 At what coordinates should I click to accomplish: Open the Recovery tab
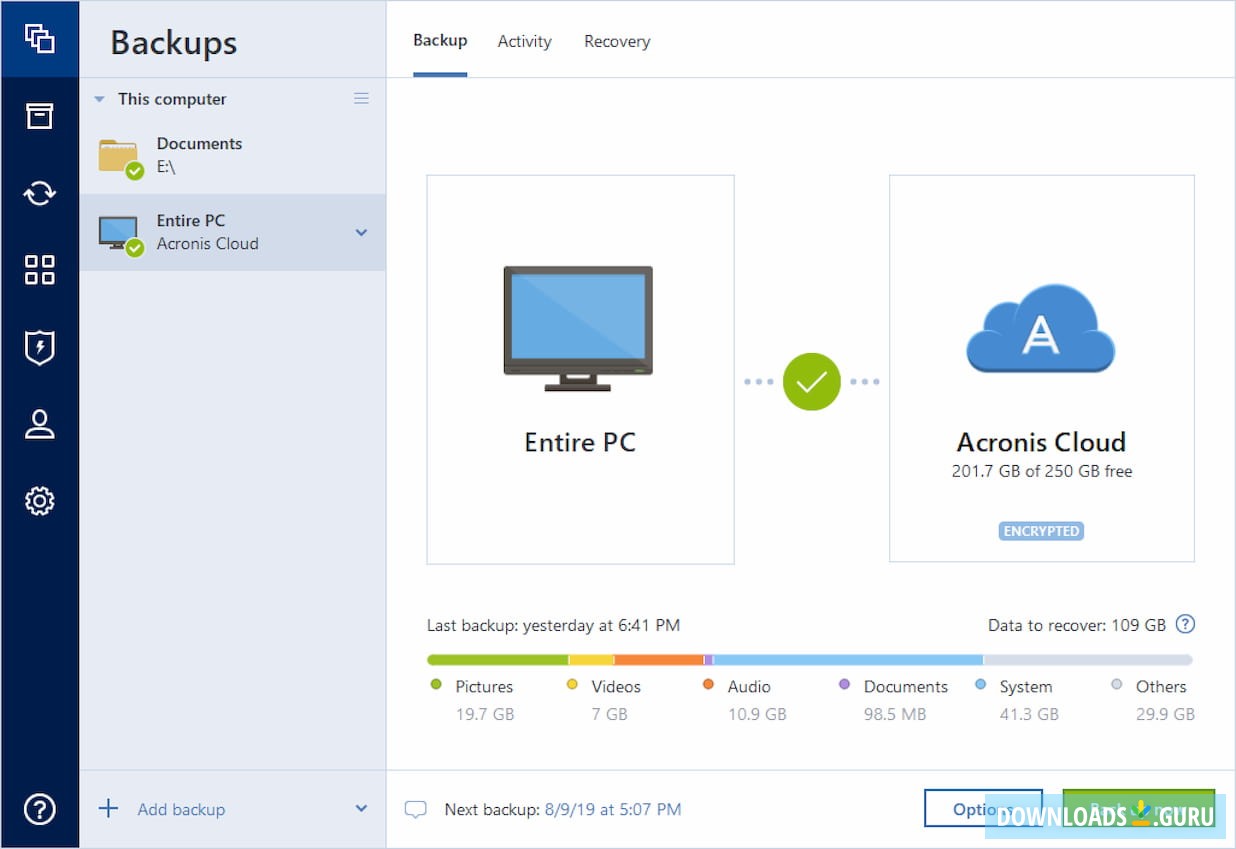(x=617, y=41)
